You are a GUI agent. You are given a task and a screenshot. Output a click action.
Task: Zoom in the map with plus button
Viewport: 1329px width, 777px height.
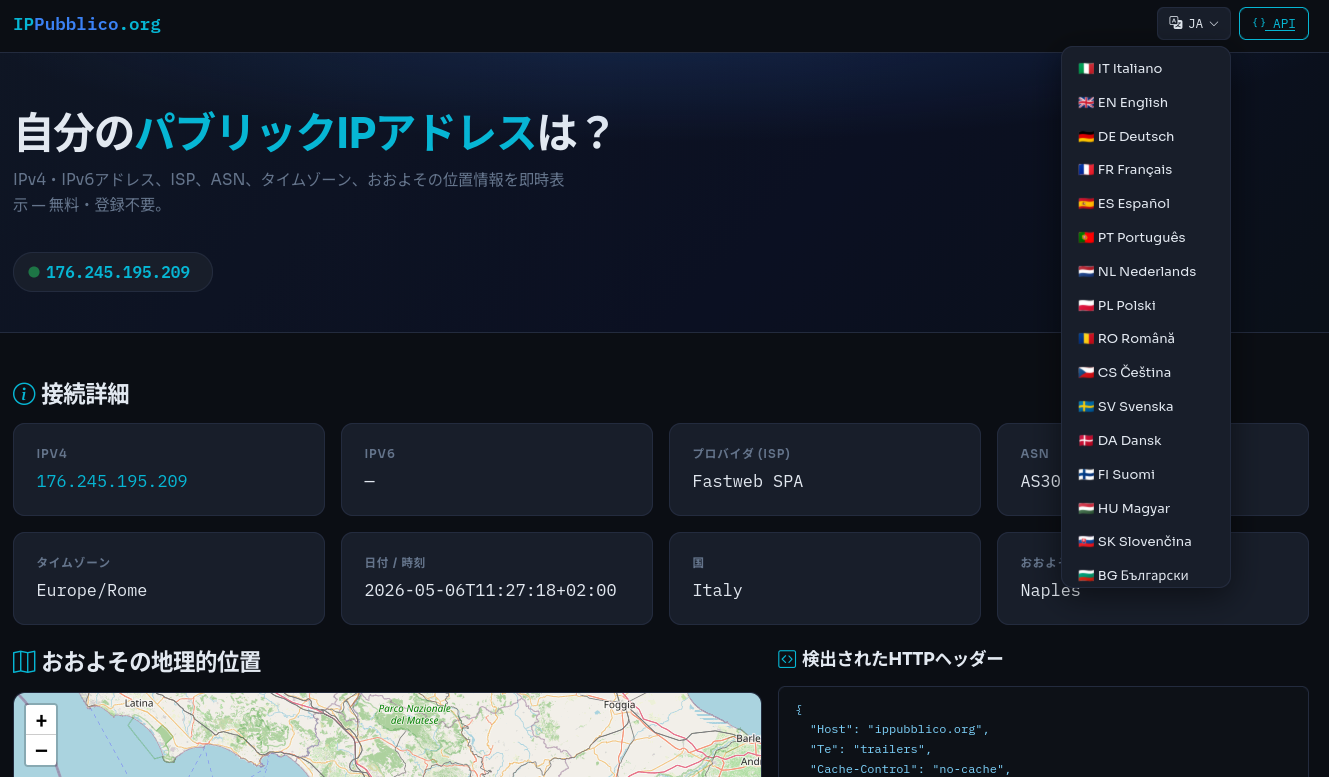pyautogui.click(x=41, y=720)
